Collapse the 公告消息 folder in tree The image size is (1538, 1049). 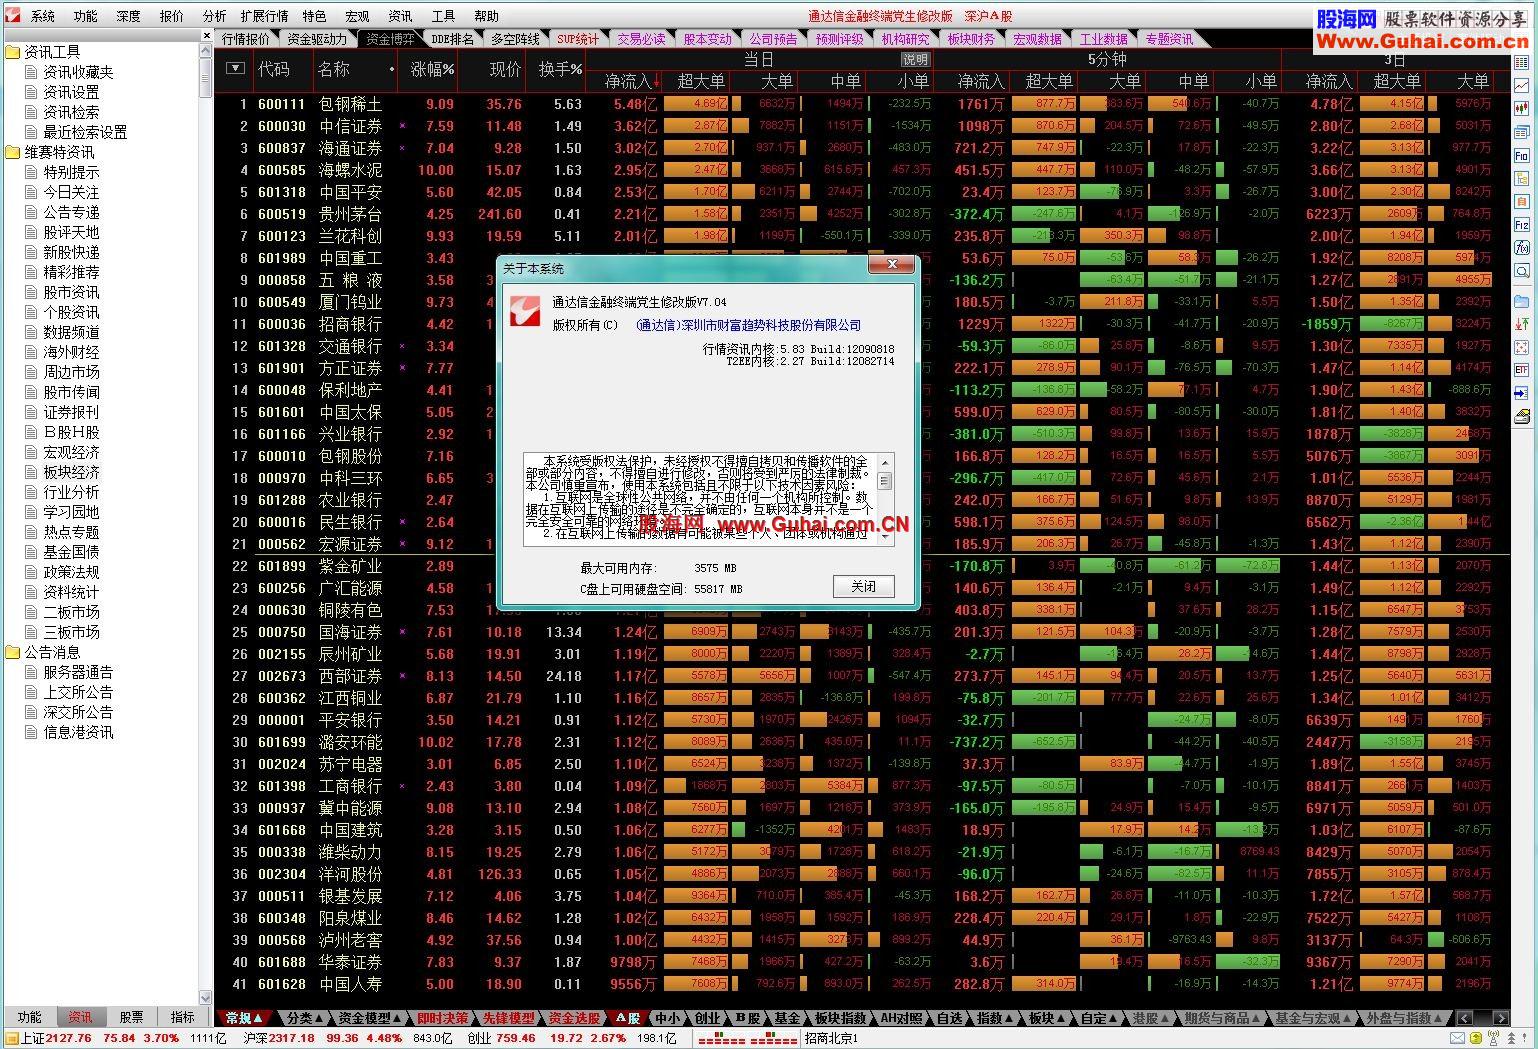click(x=12, y=652)
